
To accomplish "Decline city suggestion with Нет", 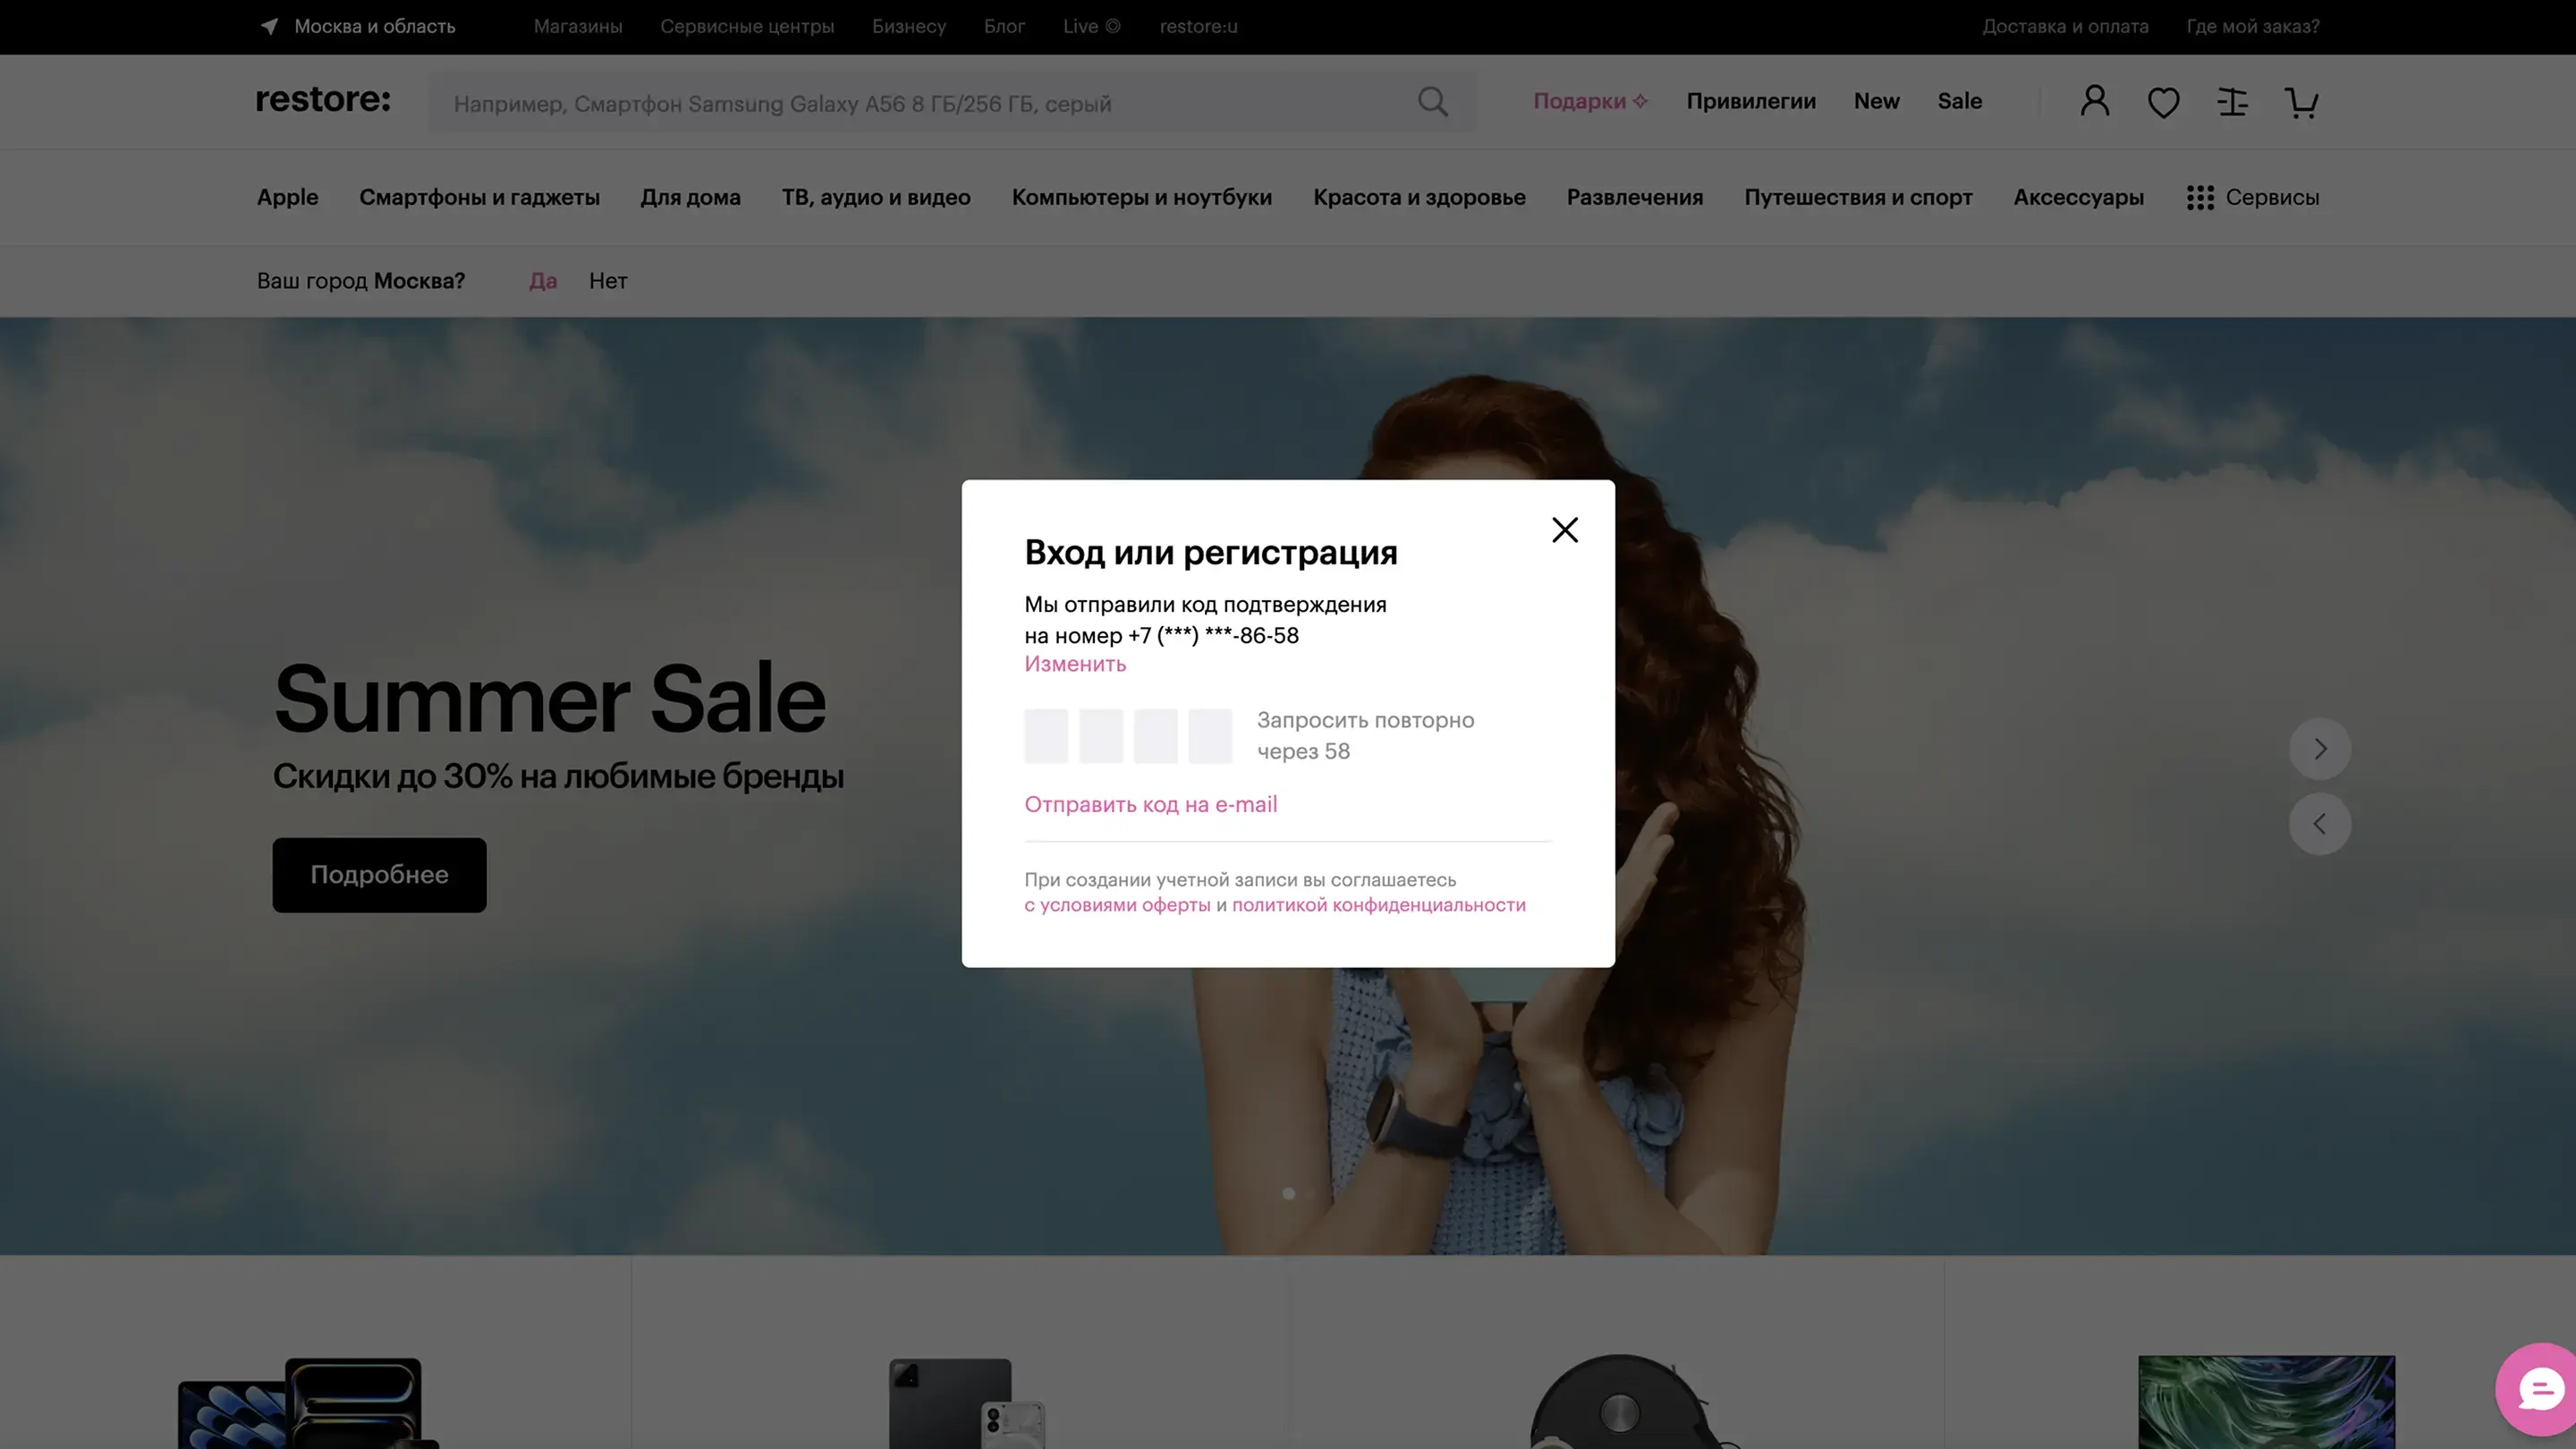I will [x=608, y=281].
